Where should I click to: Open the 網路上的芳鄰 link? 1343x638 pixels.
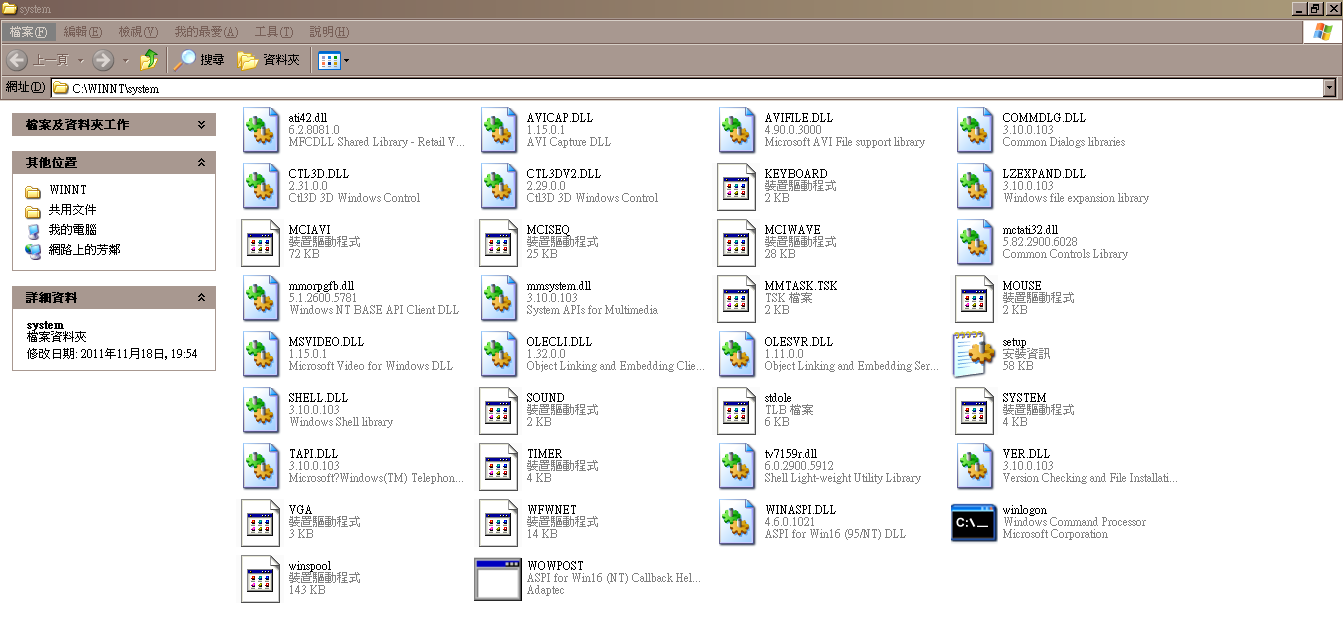point(85,250)
